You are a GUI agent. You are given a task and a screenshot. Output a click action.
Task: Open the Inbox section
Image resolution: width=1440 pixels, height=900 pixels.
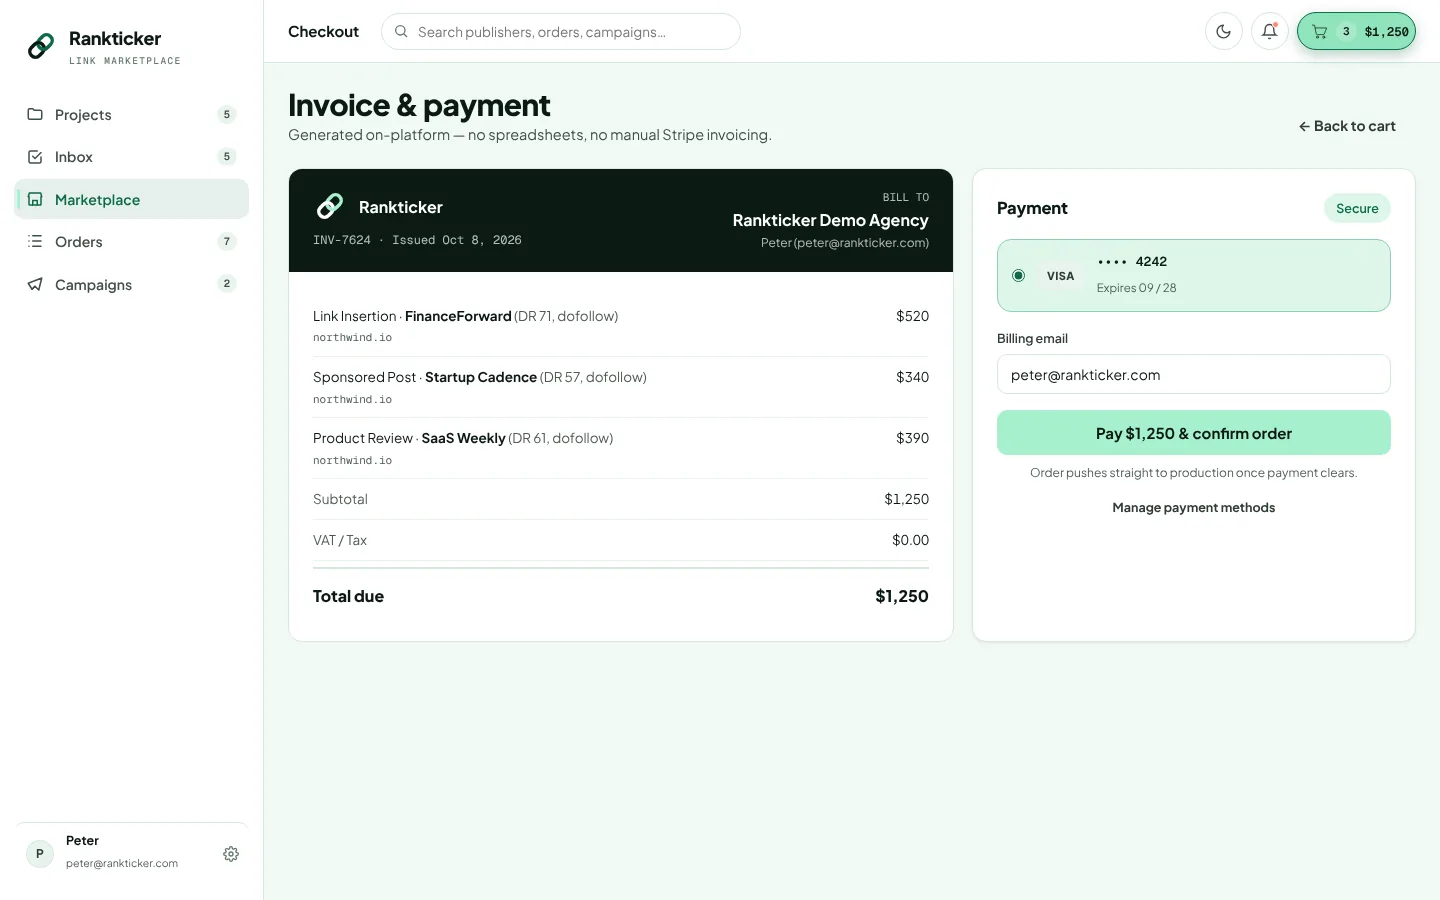point(132,157)
